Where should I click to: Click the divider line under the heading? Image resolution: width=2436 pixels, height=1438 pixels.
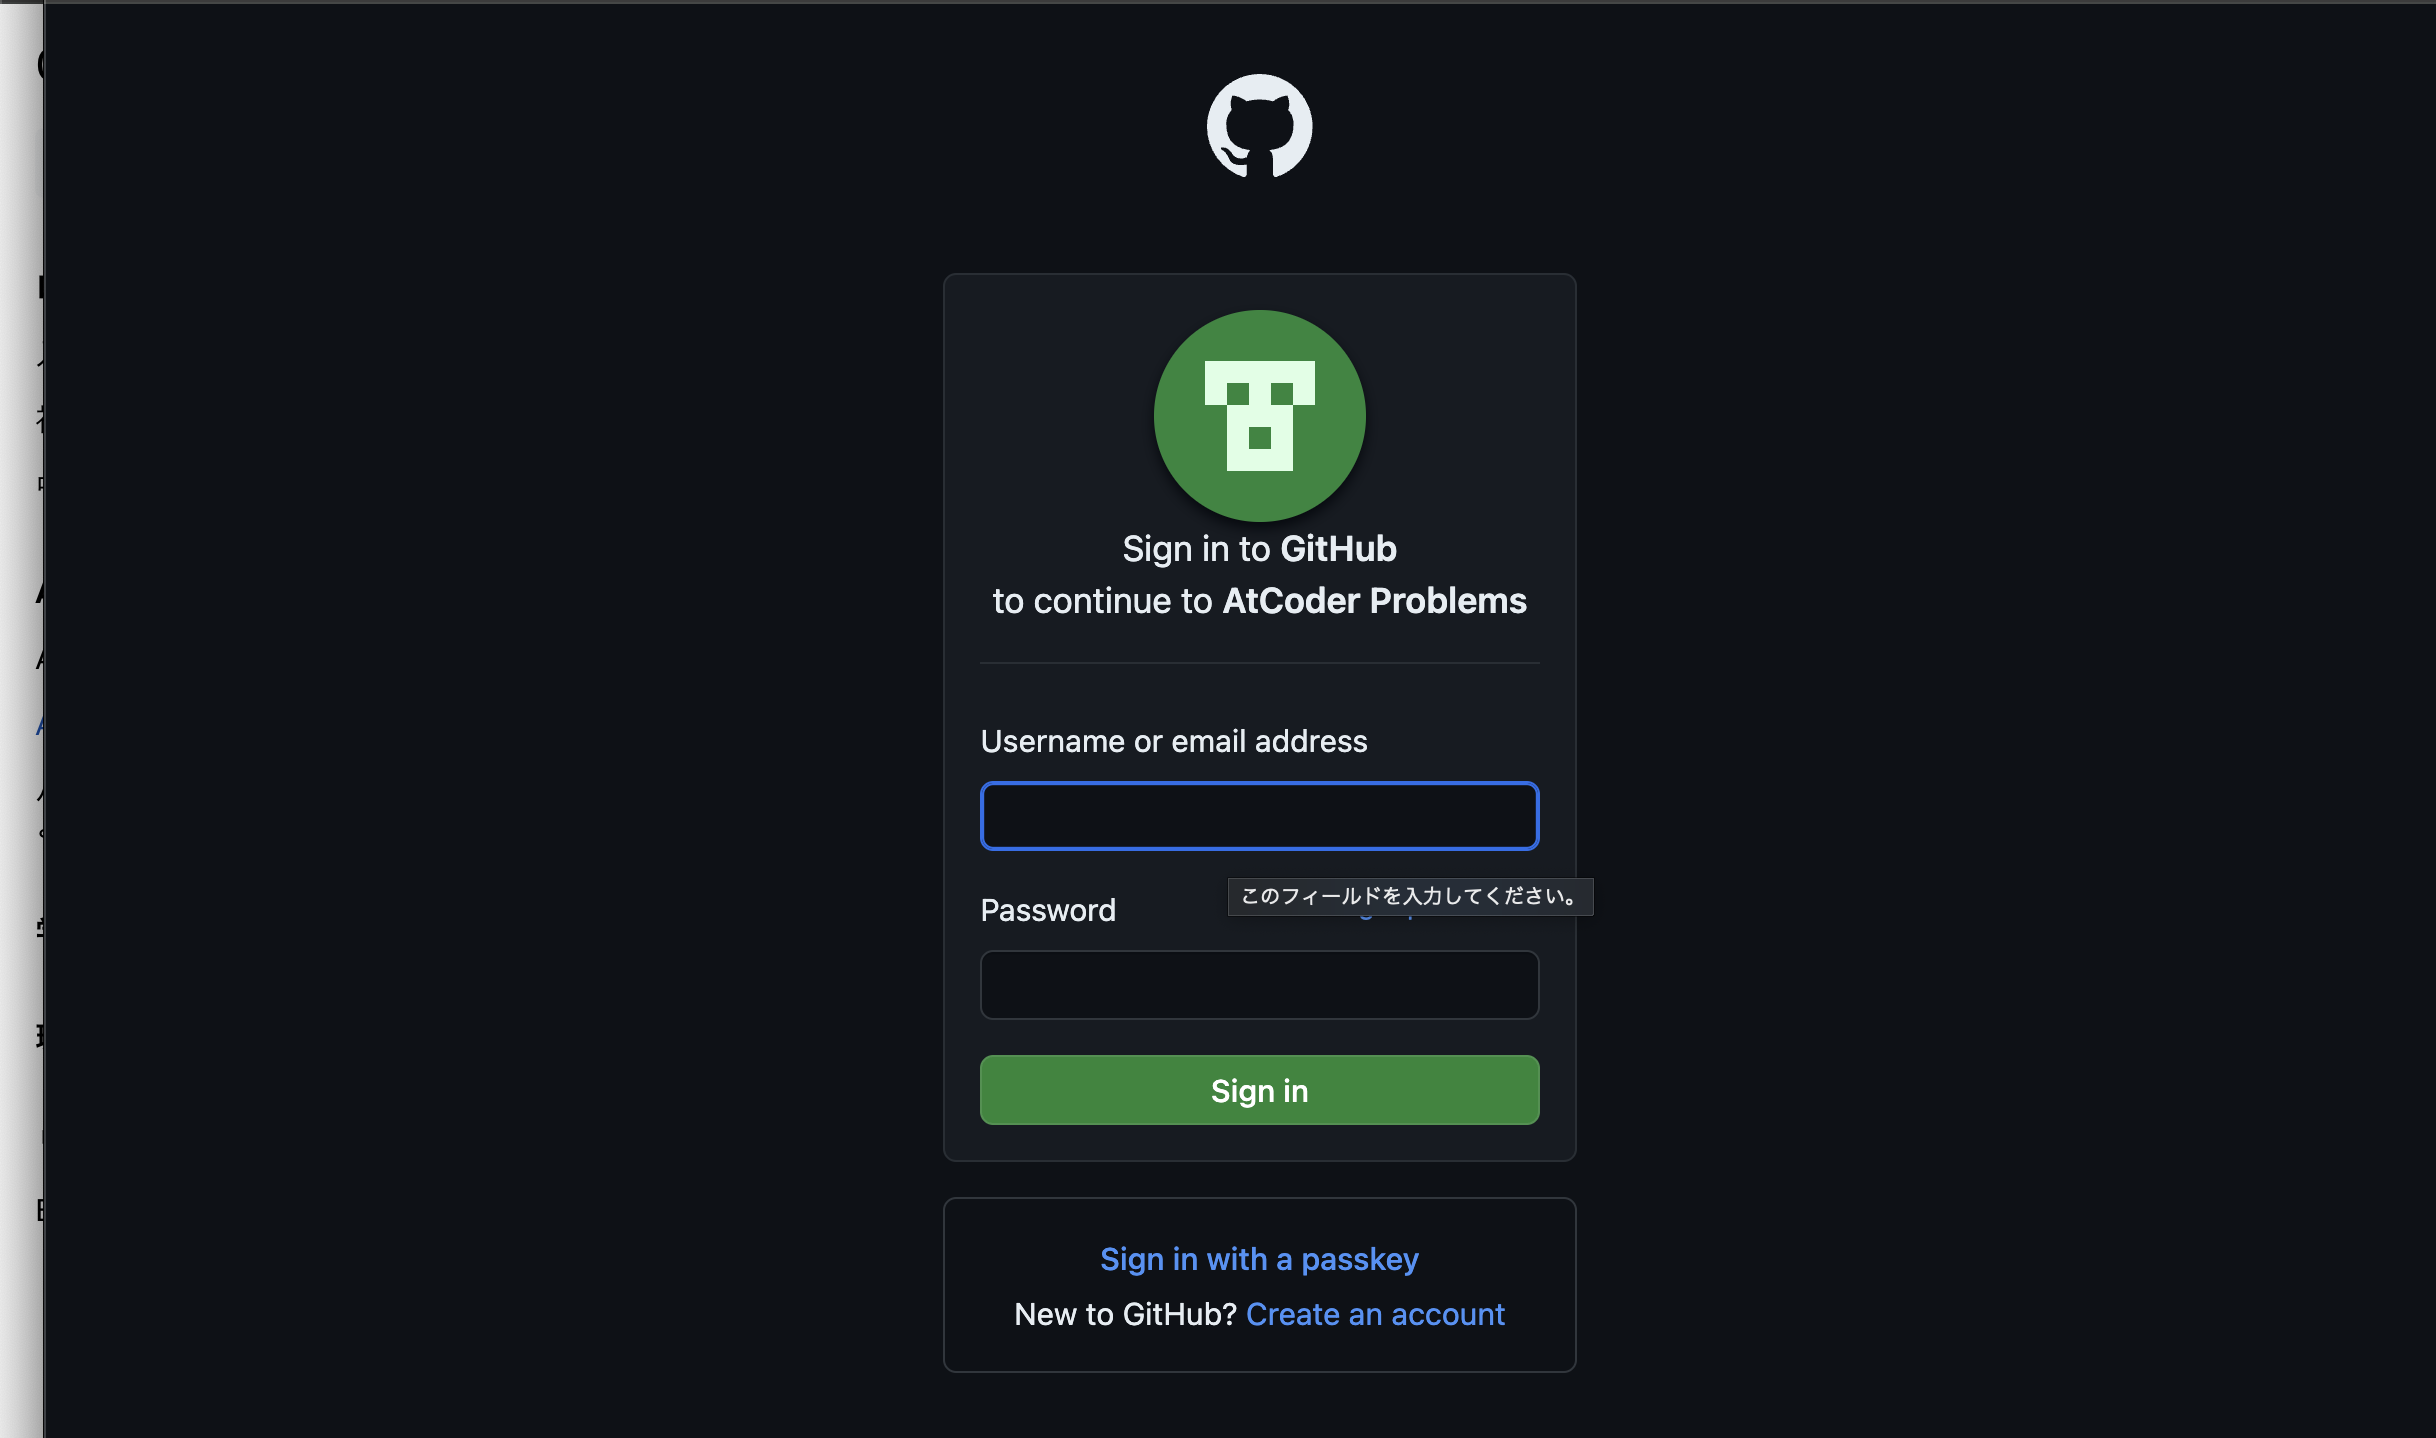coord(1259,662)
